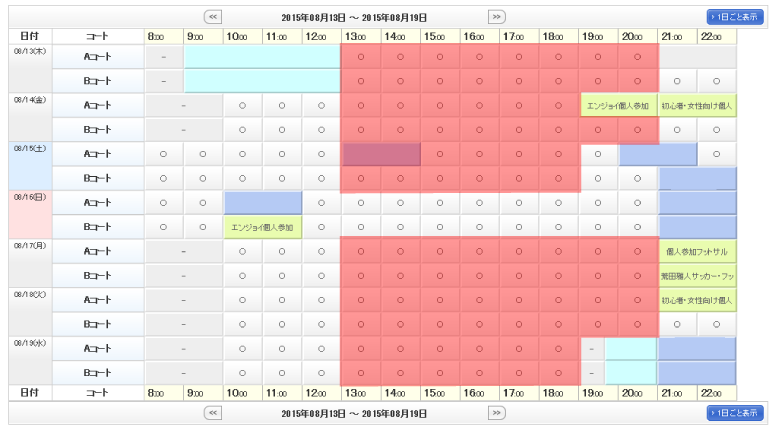Open エンジョイ個人参加 event on 08/16 Bコート
The image size is (774, 430).
pos(262,227)
